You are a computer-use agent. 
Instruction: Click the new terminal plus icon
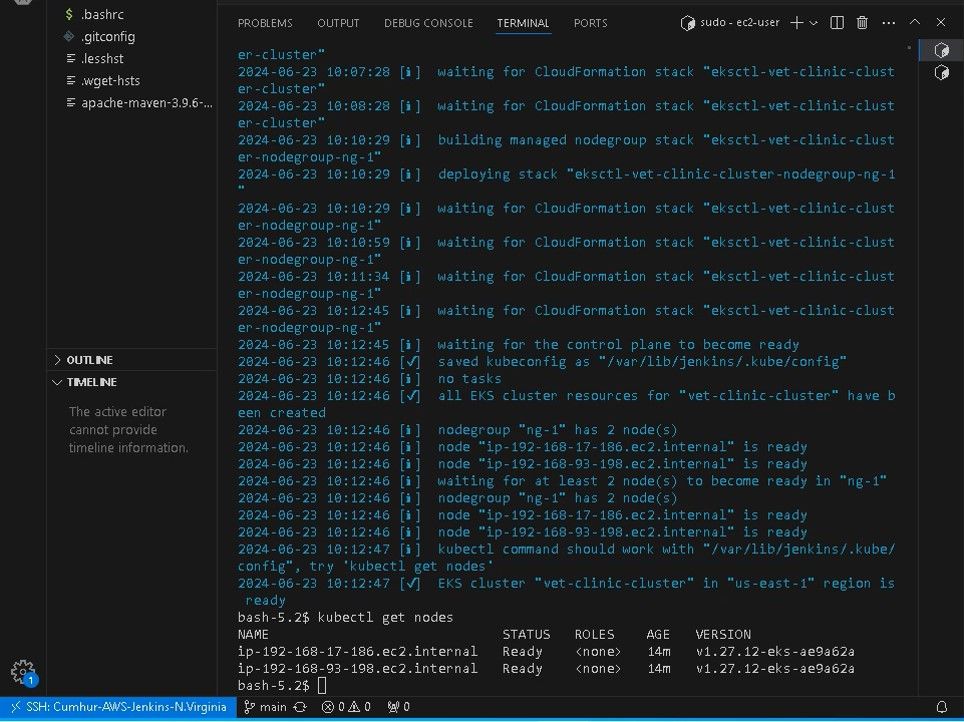(797, 23)
